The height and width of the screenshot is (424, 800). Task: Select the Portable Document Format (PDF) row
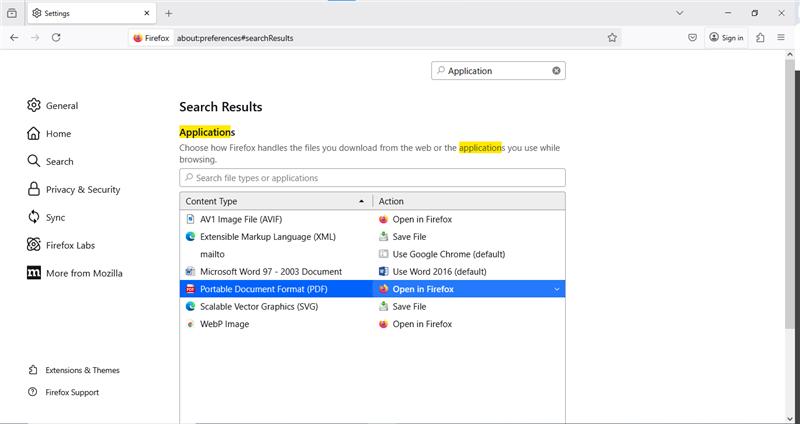(x=372, y=289)
